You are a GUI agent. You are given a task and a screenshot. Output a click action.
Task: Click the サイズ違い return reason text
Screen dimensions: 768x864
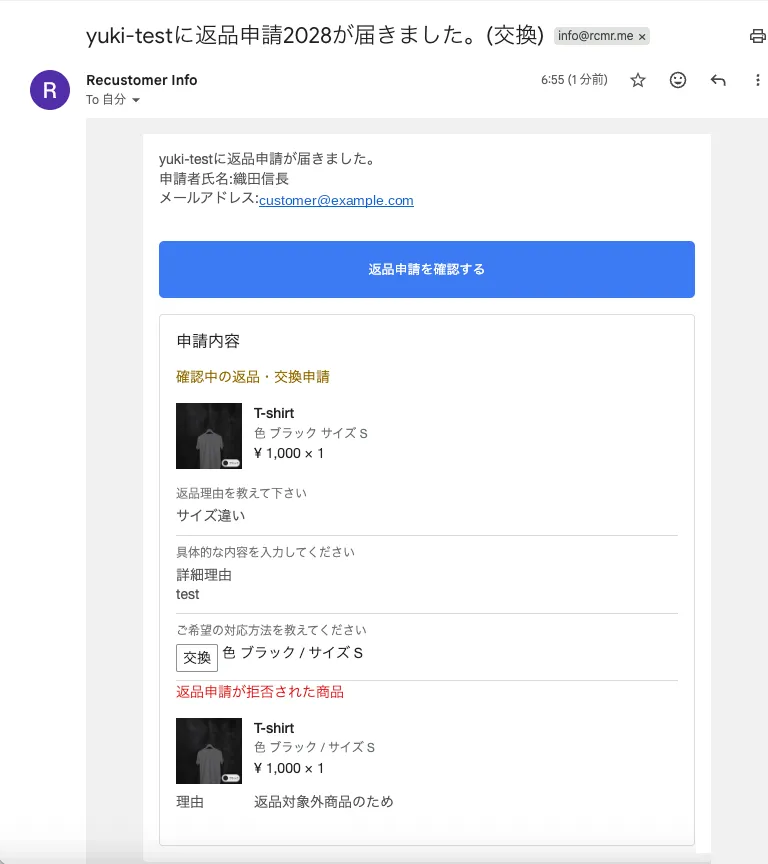pyautogui.click(x=210, y=516)
